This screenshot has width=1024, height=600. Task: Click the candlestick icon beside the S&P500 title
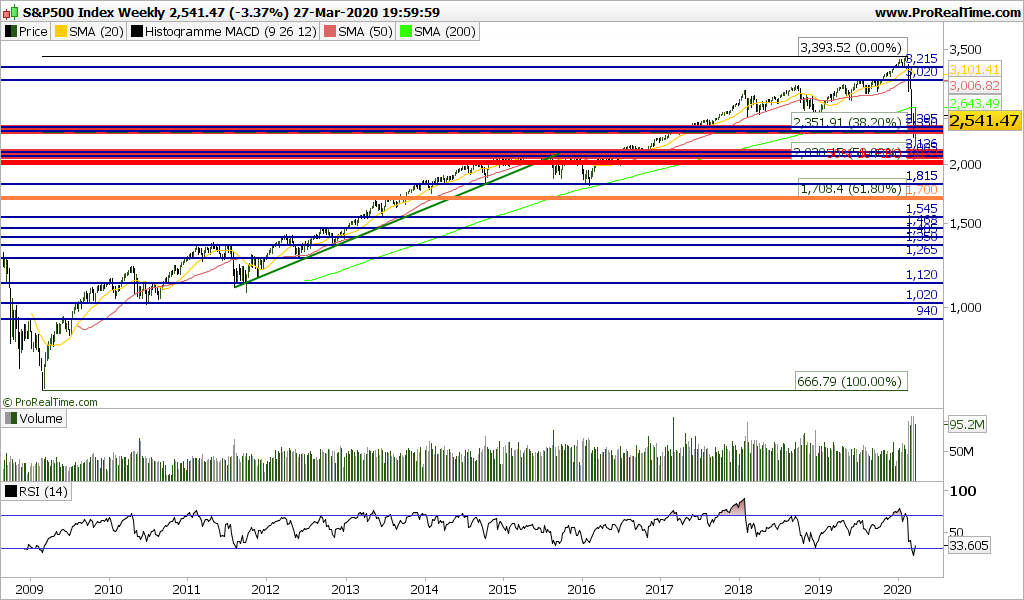(11, 12)
